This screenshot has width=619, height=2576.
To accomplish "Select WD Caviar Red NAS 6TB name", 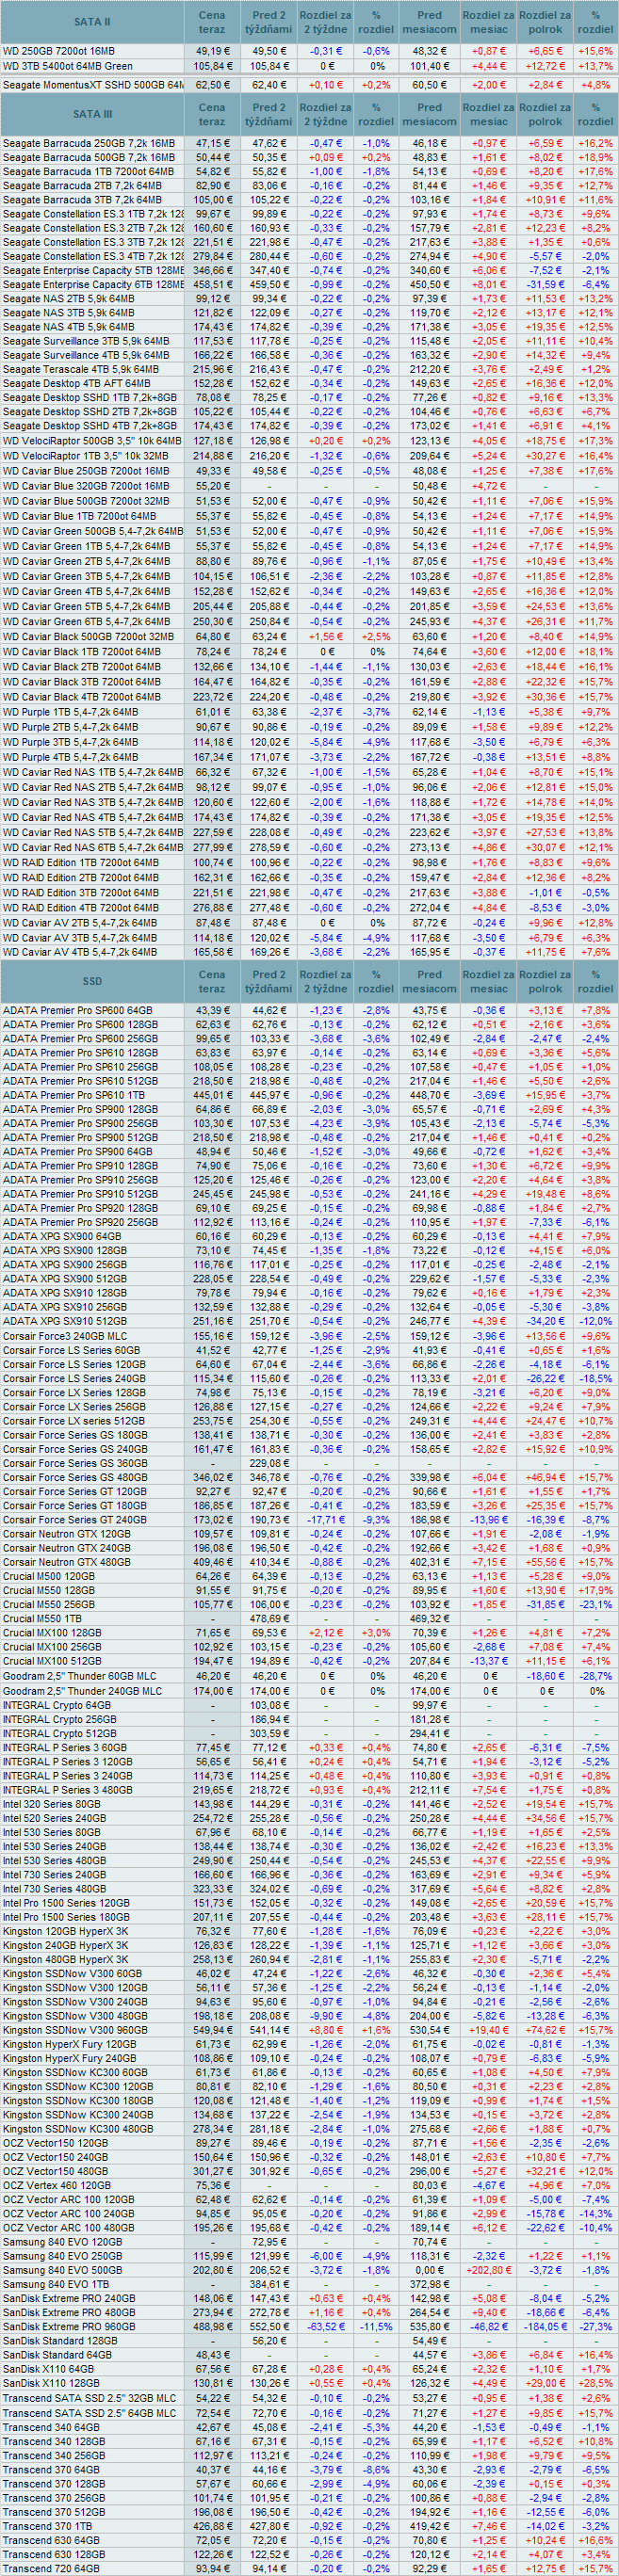I will coord(93,847).
